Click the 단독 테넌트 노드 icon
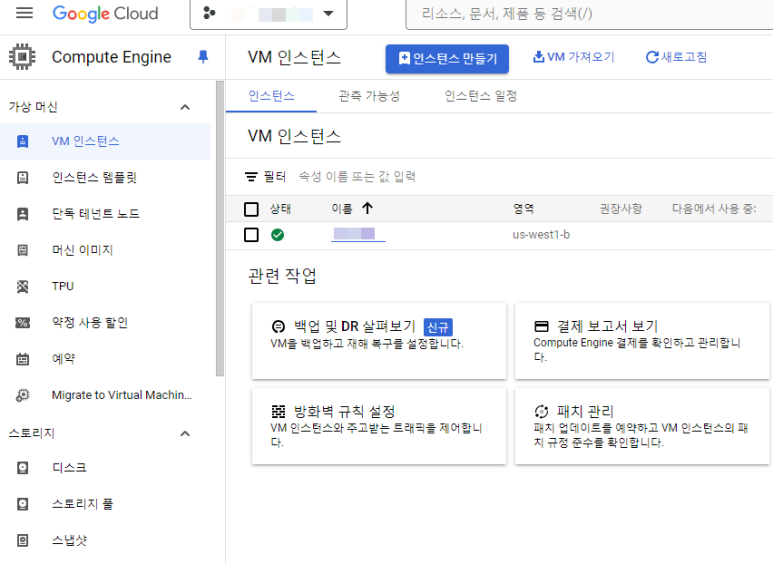Screen dimensions: 773x564 click(x=23, y=214)
